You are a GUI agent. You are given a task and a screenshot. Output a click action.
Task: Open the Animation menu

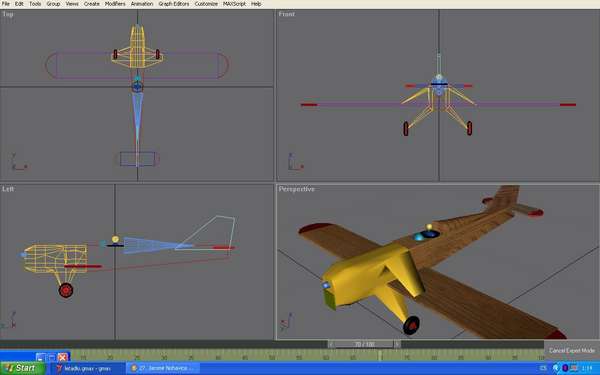pyautogui.click(x=142, y=4)
